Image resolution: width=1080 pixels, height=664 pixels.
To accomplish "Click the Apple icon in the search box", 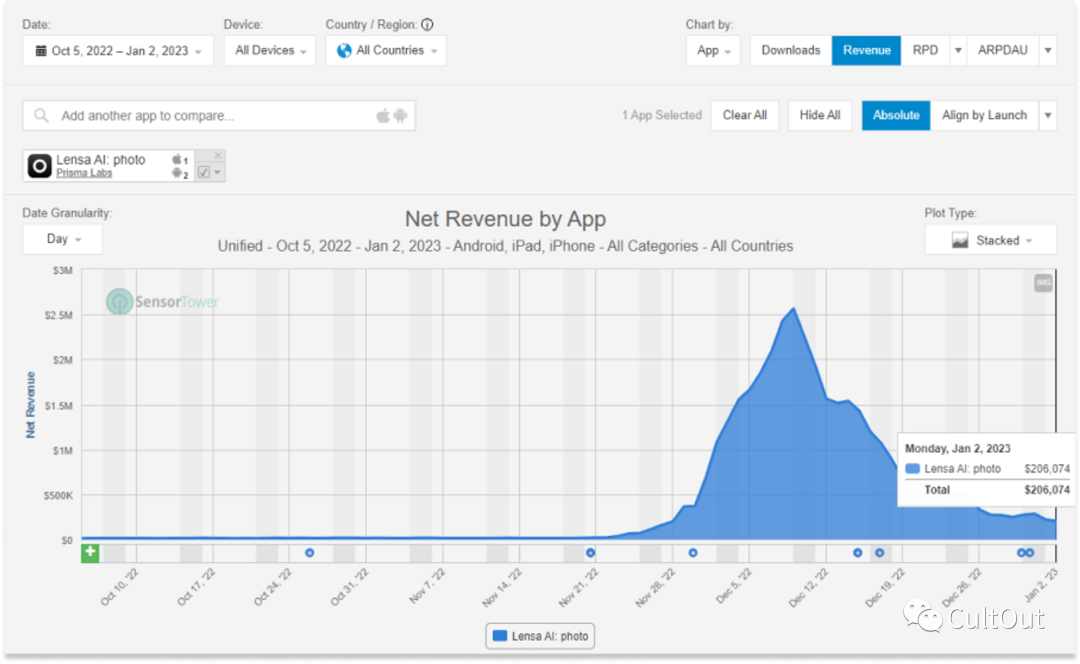I will coord(382,116).
